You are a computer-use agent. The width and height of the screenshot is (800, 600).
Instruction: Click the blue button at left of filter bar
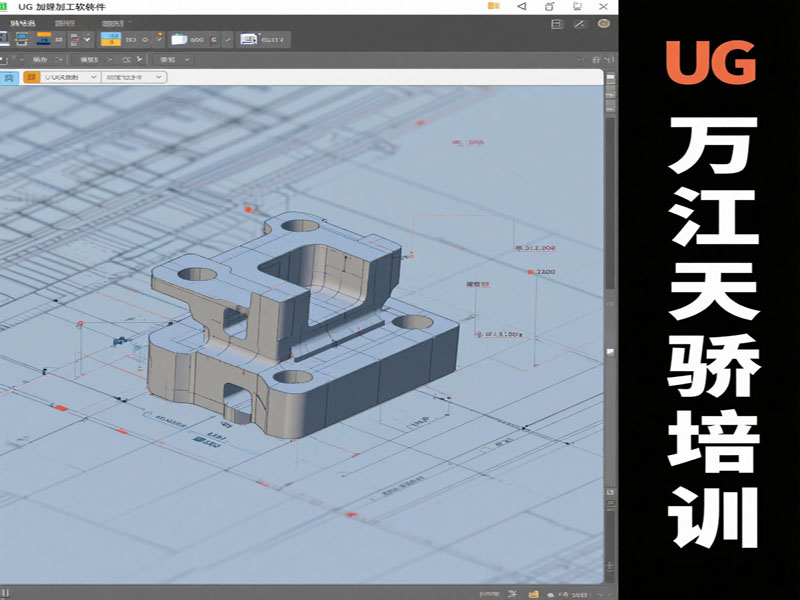[9, 76]
